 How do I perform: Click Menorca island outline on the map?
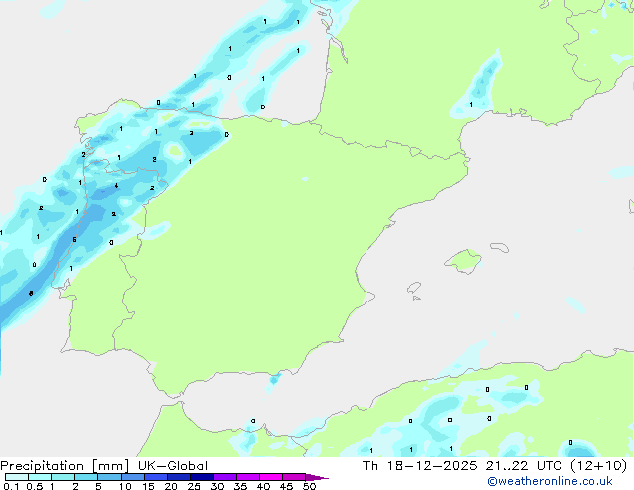coord(499,247)
